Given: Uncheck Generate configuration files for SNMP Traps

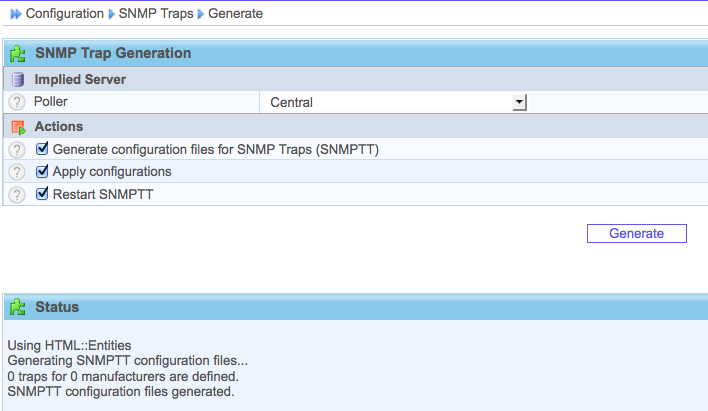Looking at the screenshot, I should [42, 149].
